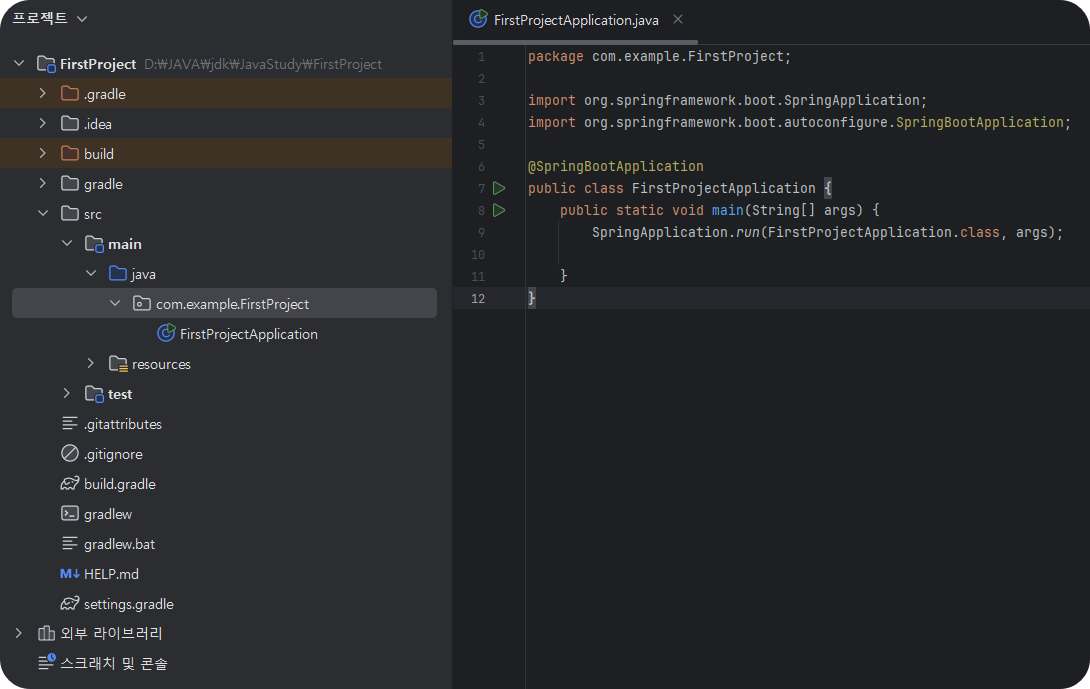This screenshot has height=689, width=1090.
Task: Run the class from line 7 gutter
Action: click(x=498, y=188)
